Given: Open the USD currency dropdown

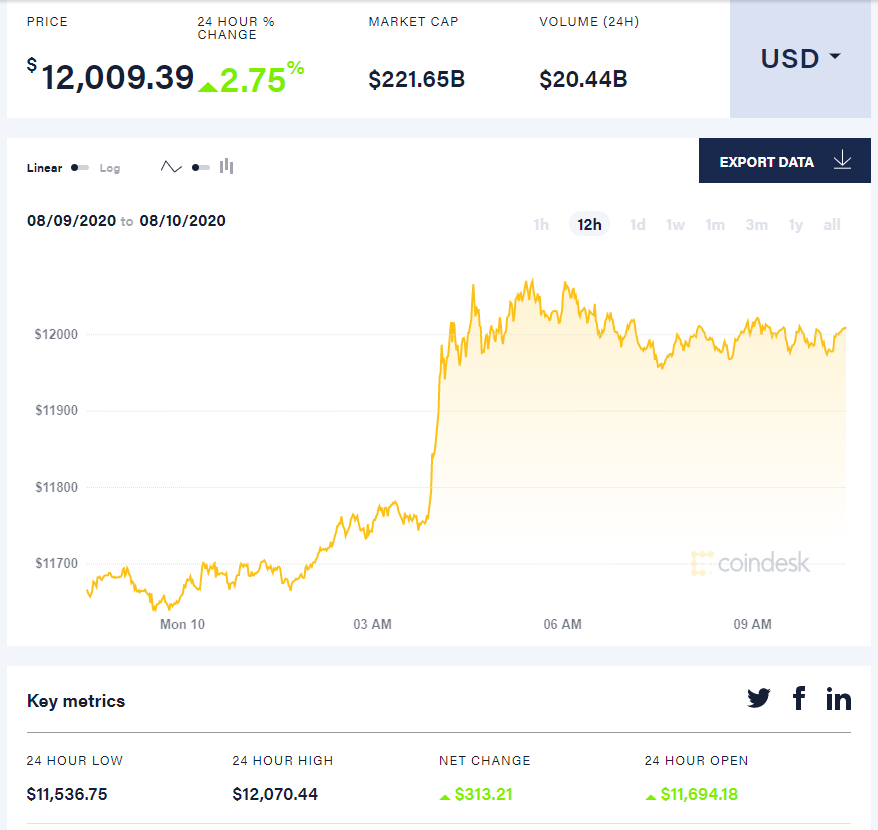Looking at the screenshot, I should pyautogui.click(x=799, y=59).
